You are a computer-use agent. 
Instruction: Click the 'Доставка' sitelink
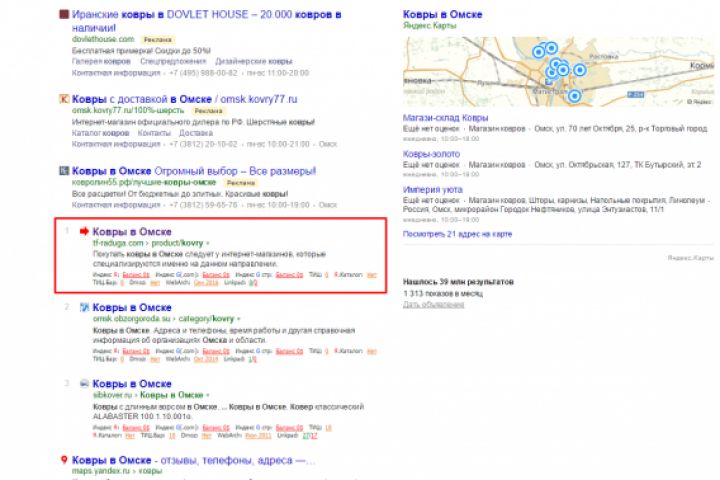pos(196,133)
